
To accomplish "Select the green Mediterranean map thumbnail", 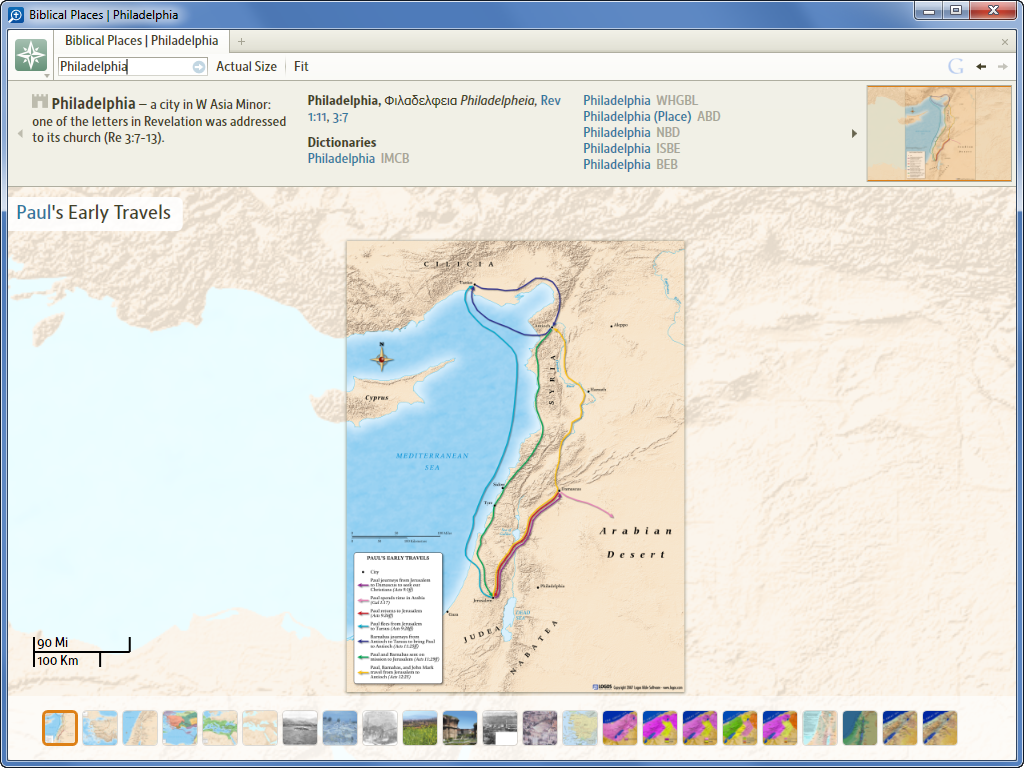I will [x=219, y=728].
